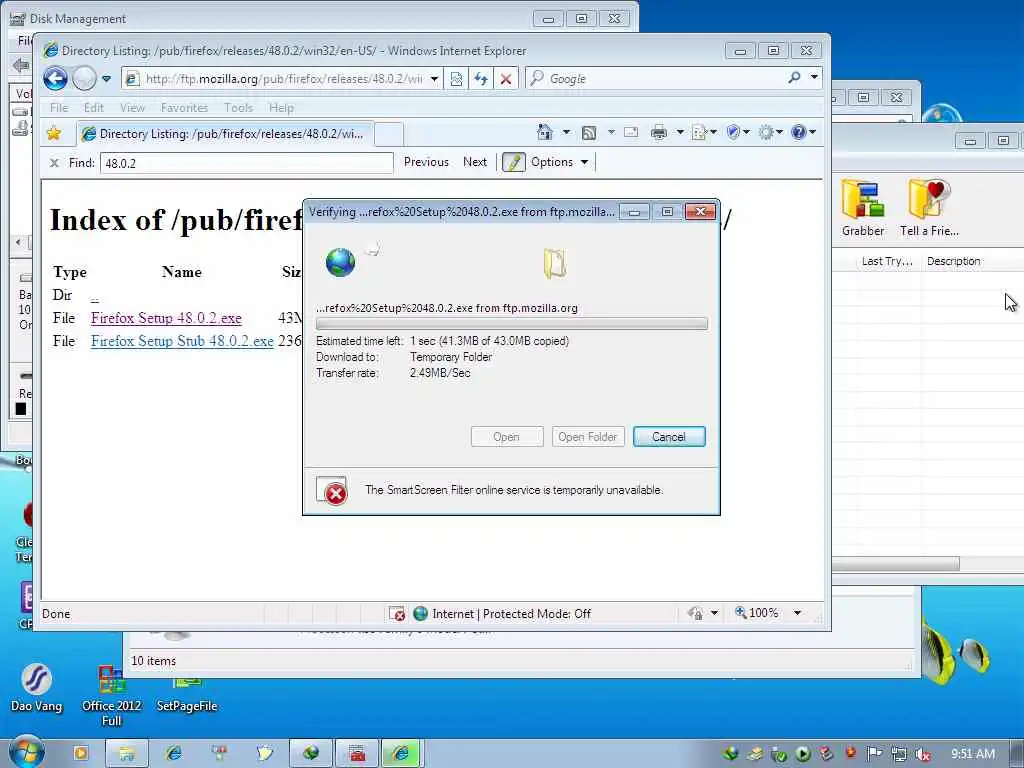Click the download progress bar
The height and width of the screenshot is (768, 1024).
coord(511,324)
